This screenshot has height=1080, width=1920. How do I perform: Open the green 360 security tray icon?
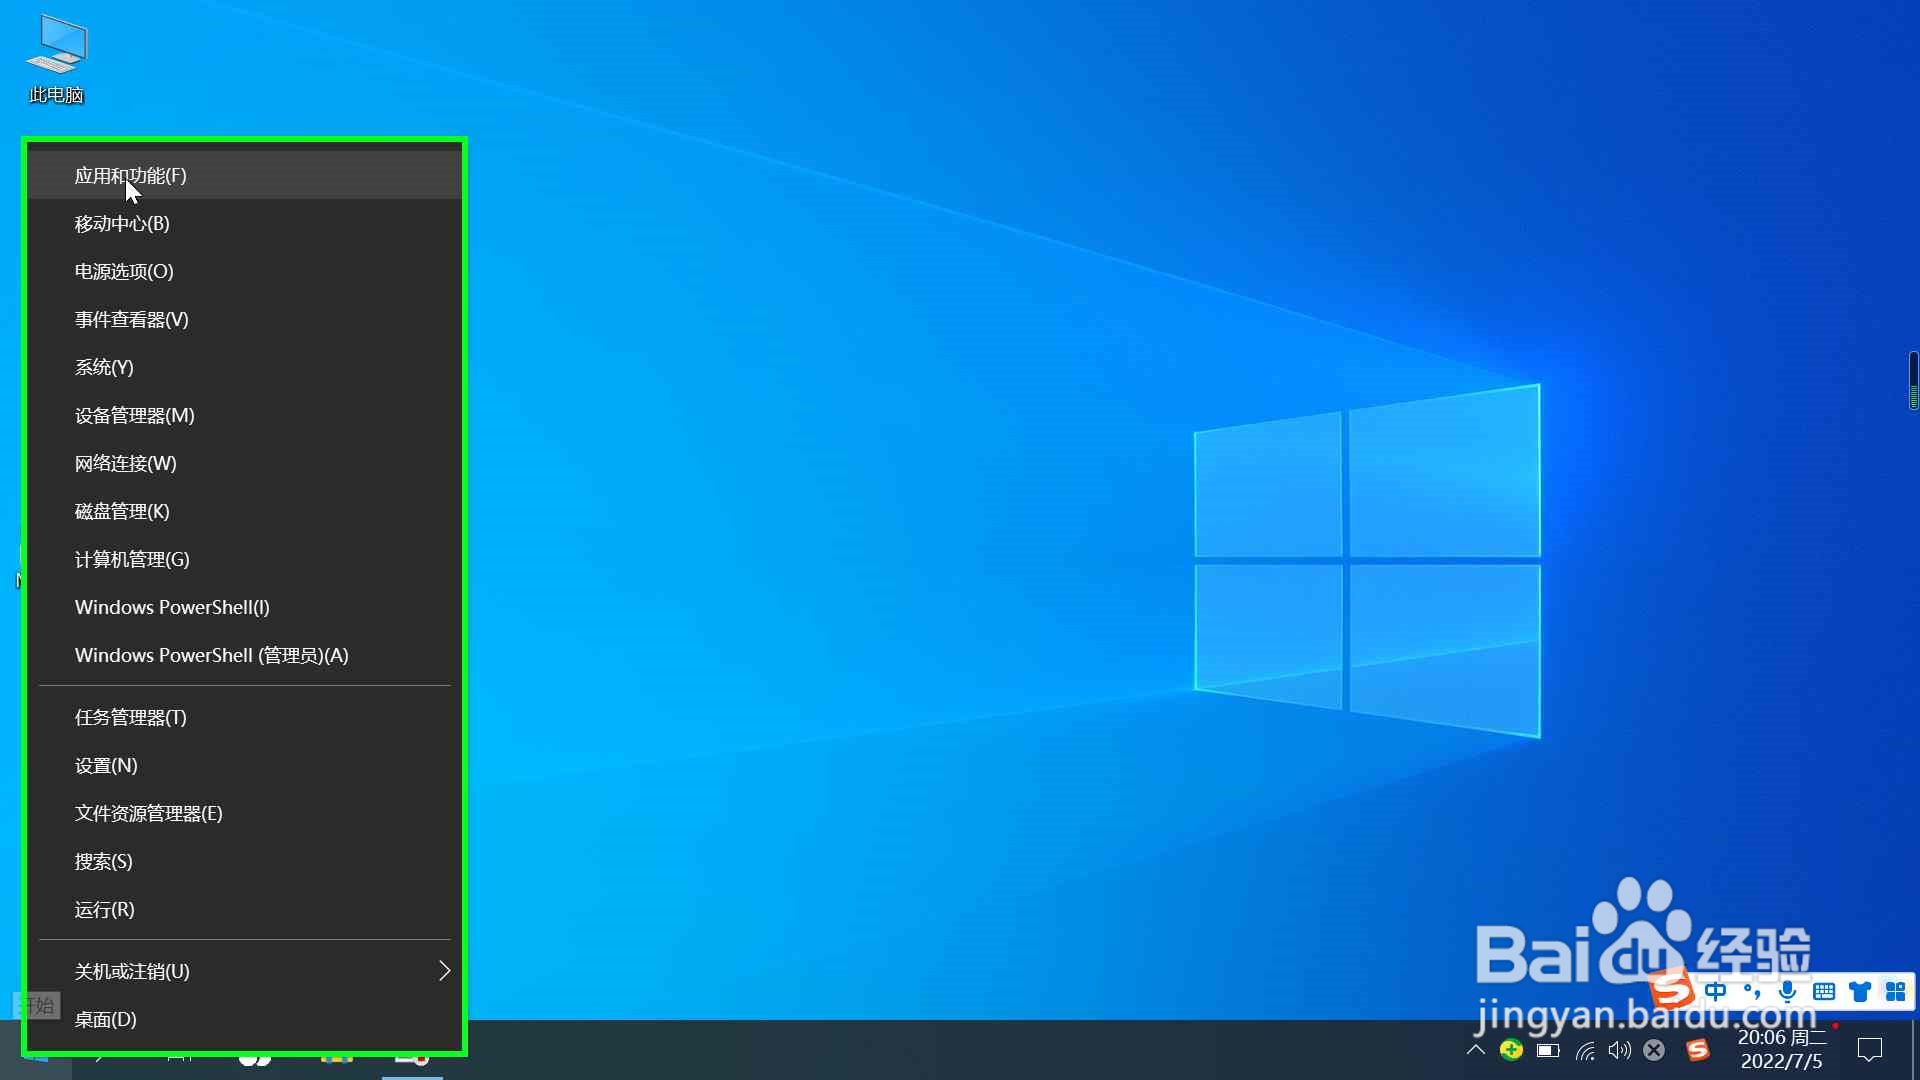(x=1511, y=1050)
